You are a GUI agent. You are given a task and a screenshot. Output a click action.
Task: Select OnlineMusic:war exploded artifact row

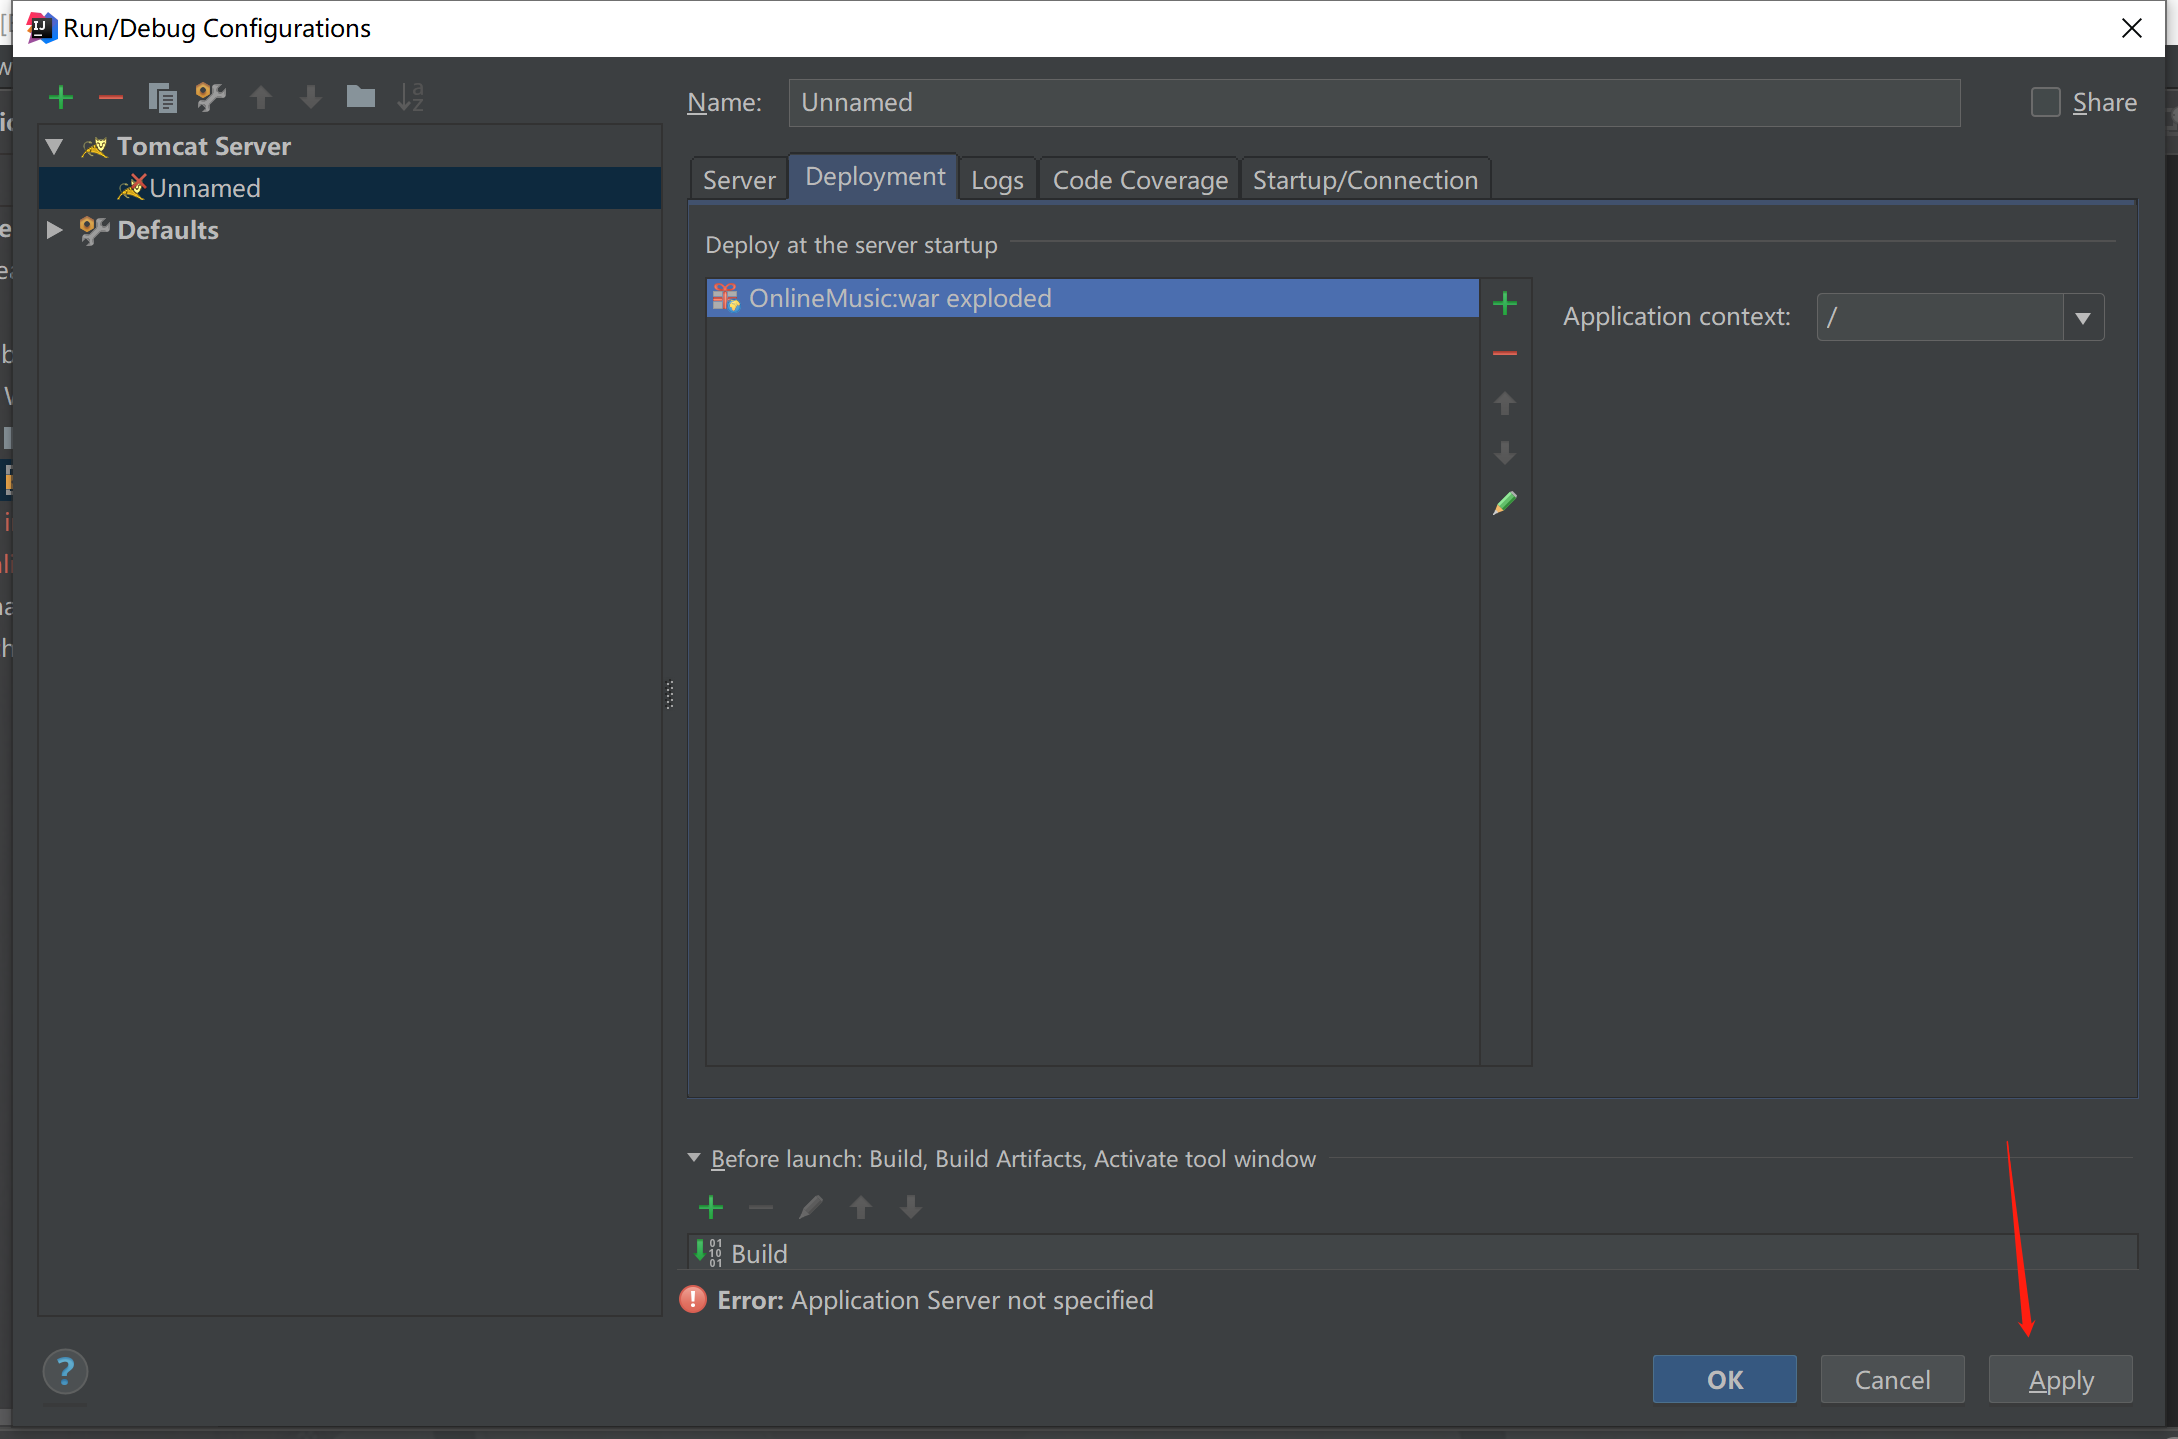[1092, 298]
